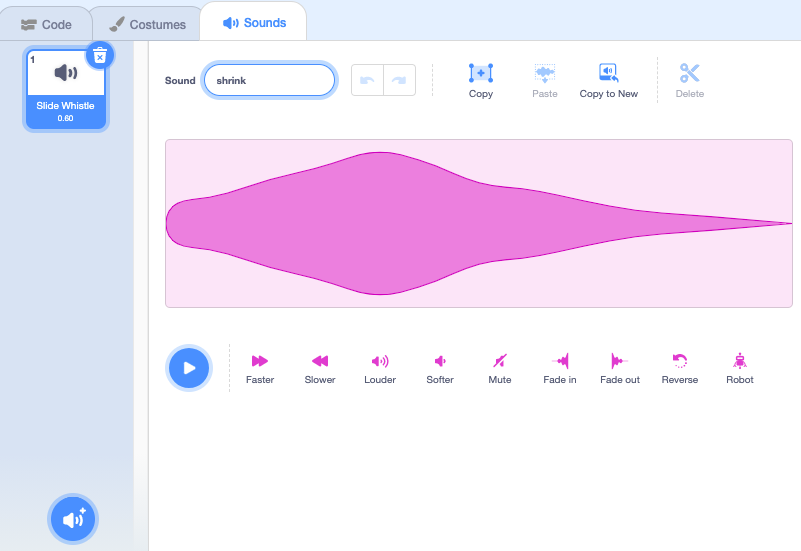Apply the Fade out effect
This screenshot has width=801, height=551.
coord(620,369)
